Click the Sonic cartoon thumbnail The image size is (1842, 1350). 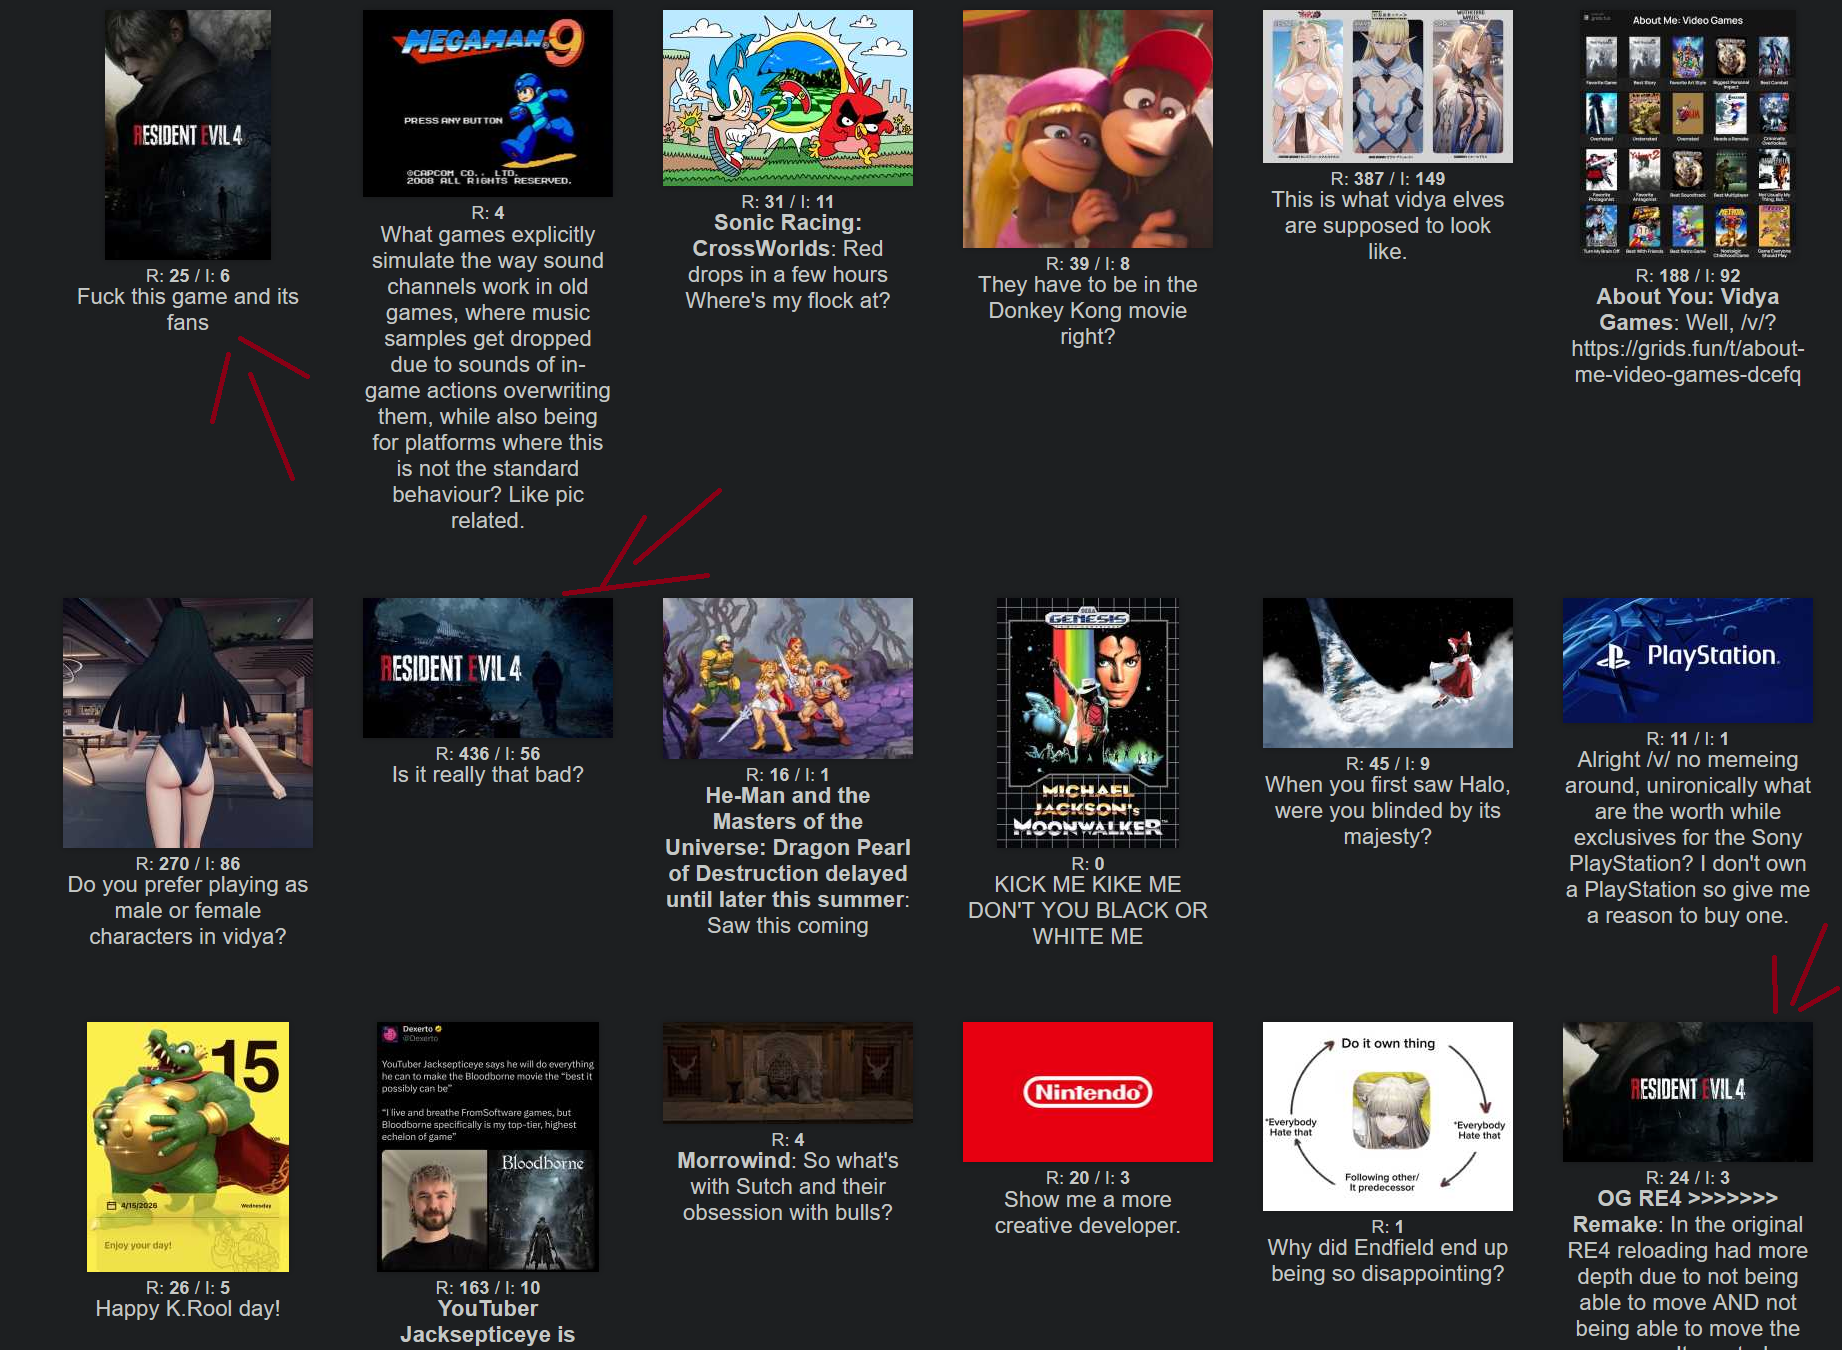point(788,98)
